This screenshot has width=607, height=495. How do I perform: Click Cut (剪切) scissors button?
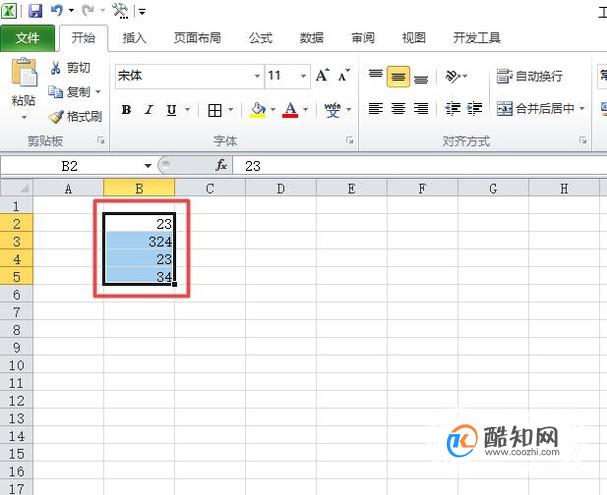[70, 68]
